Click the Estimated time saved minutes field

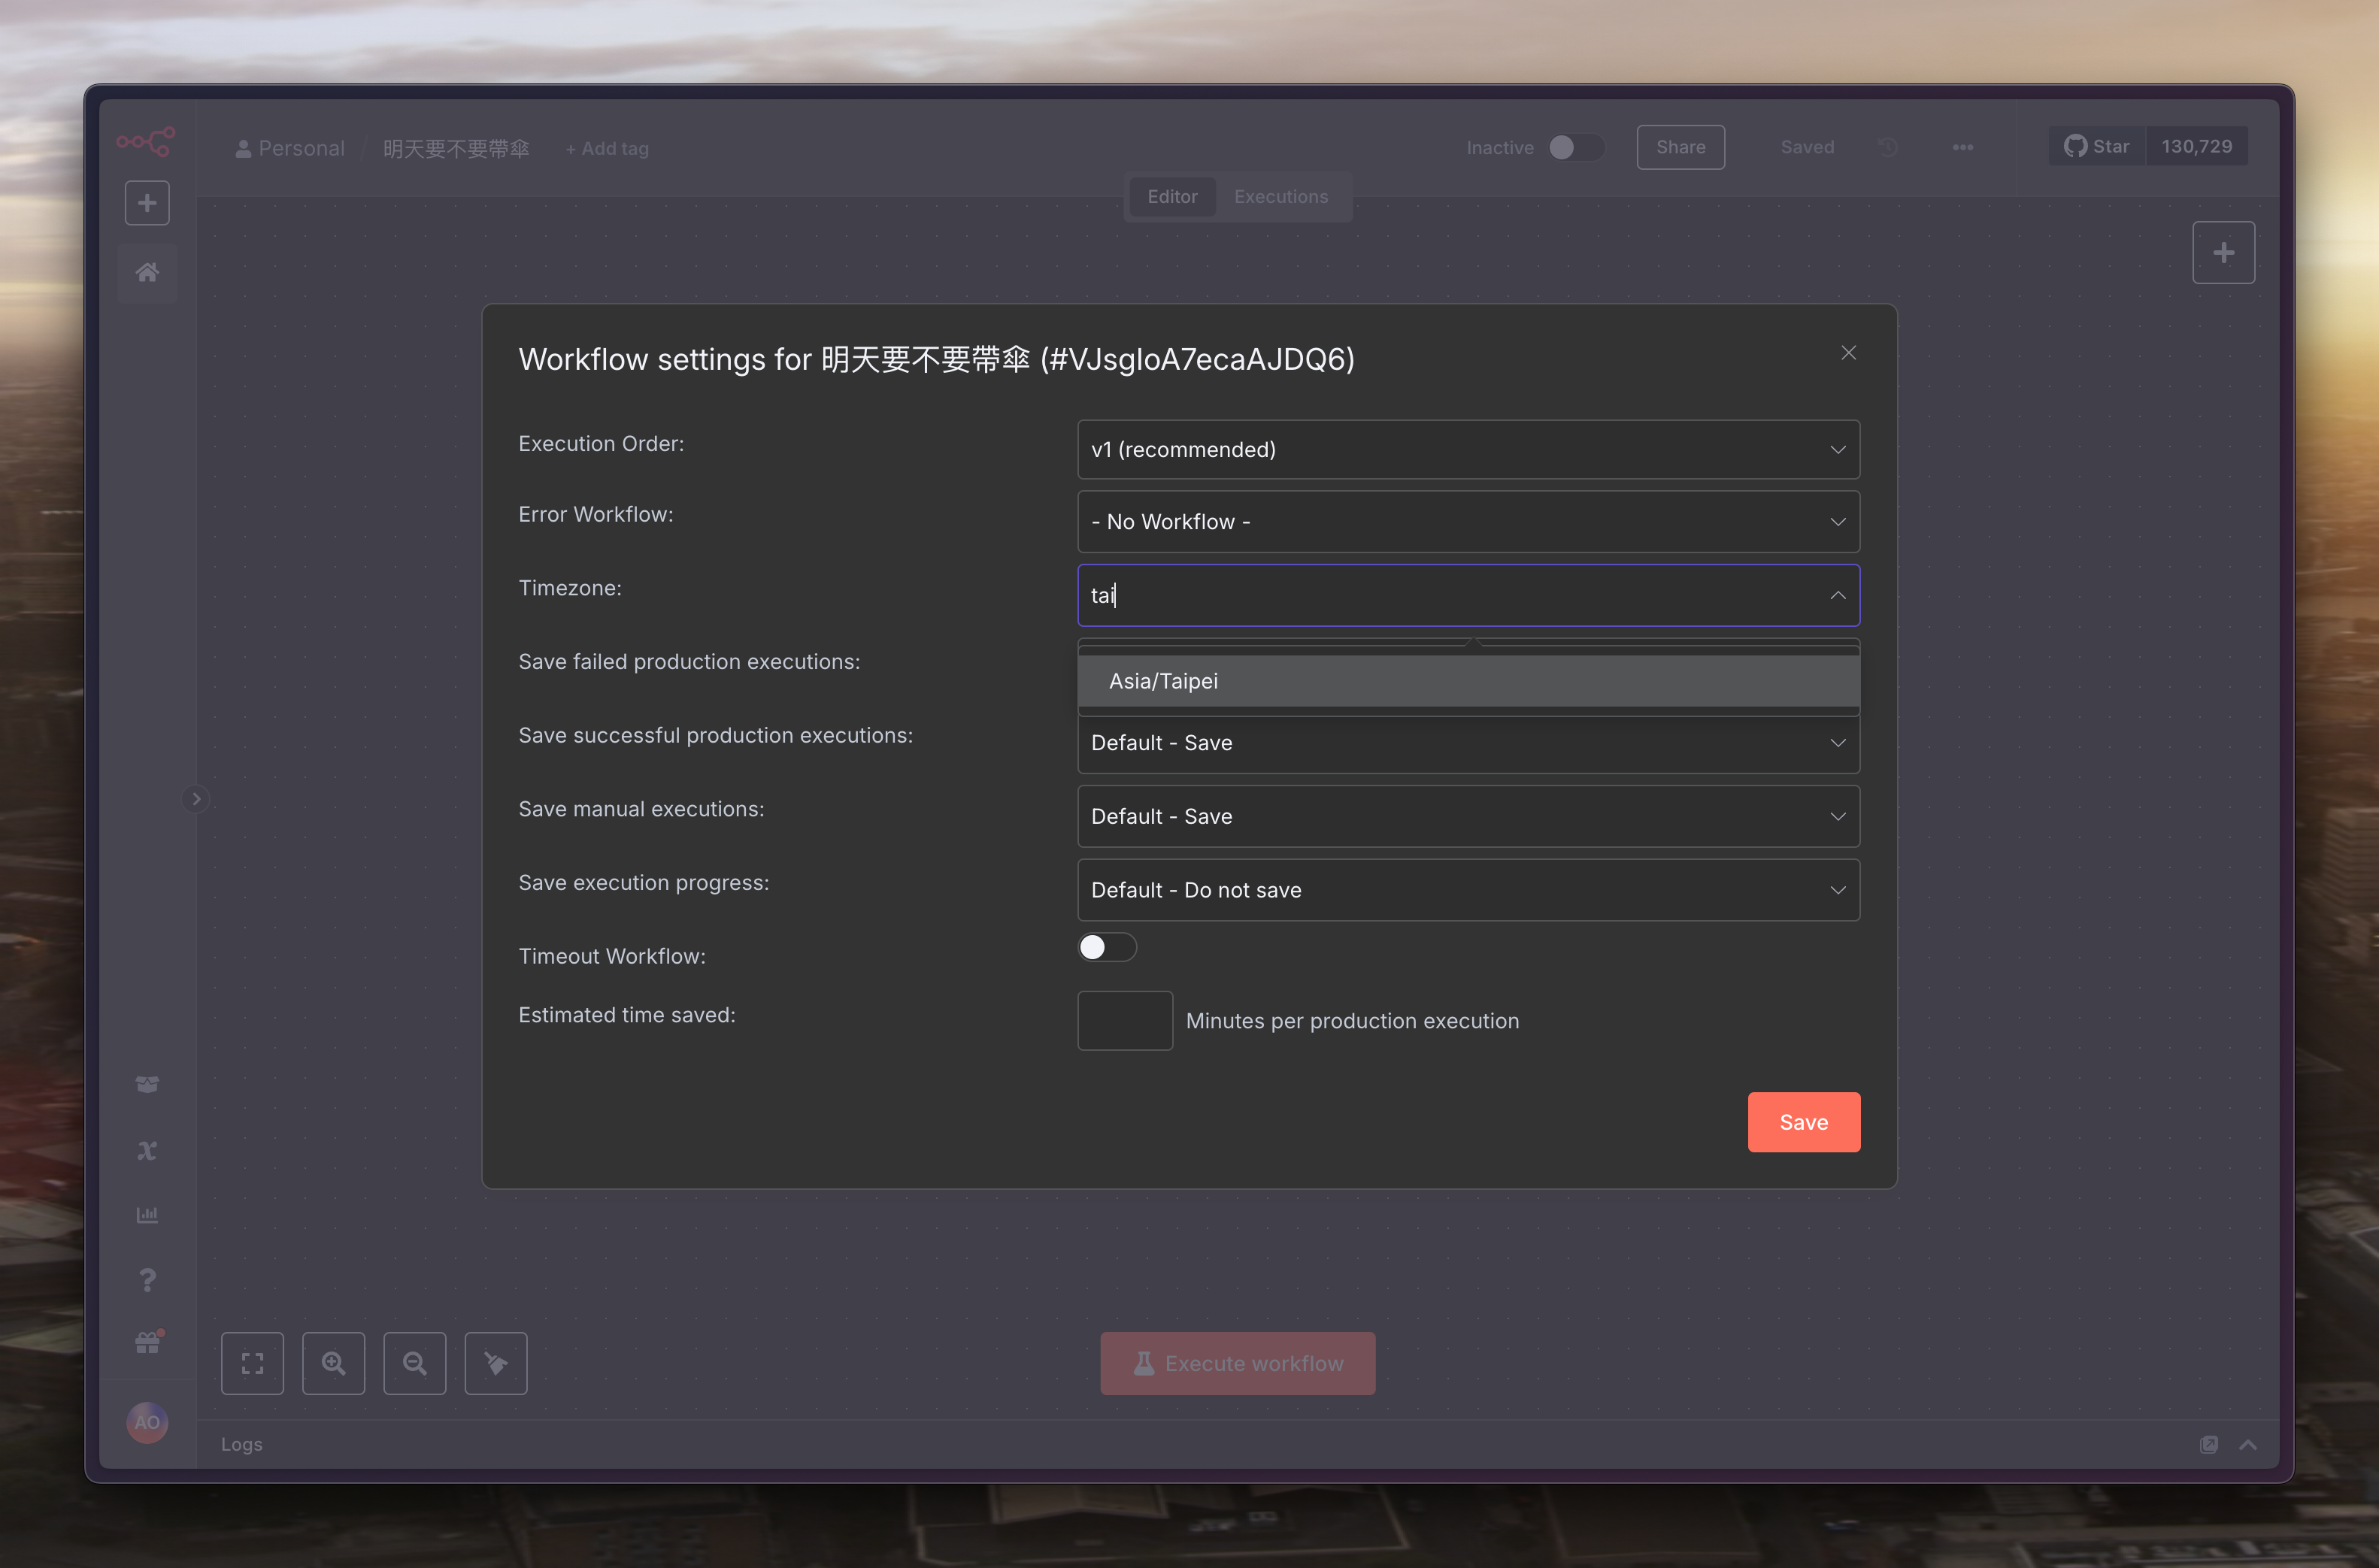click(x=1124, y=1020)
